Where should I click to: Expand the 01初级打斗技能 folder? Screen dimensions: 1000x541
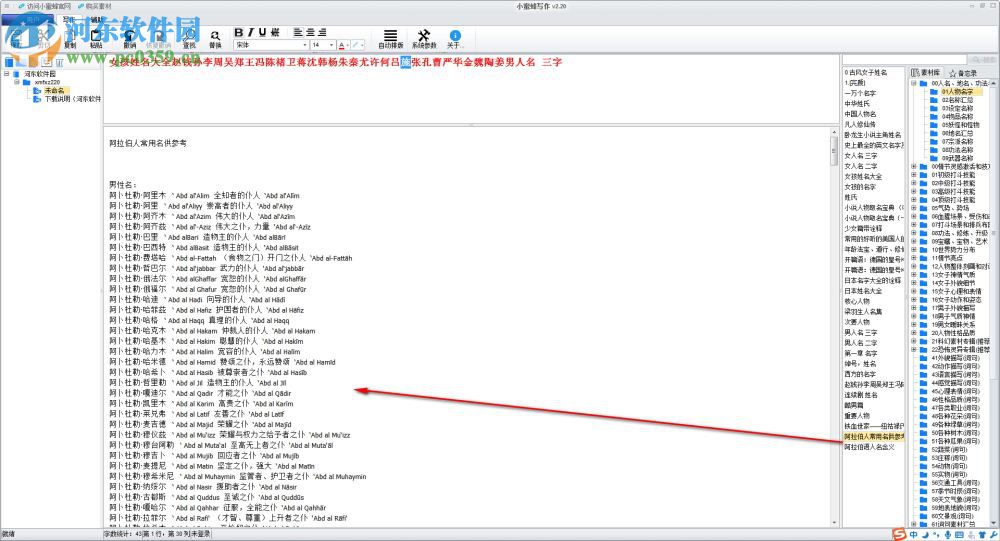(913, 175)
